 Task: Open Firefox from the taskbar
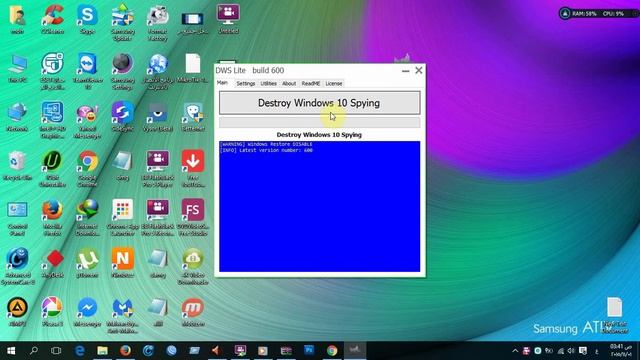click(x=125, y=351)
